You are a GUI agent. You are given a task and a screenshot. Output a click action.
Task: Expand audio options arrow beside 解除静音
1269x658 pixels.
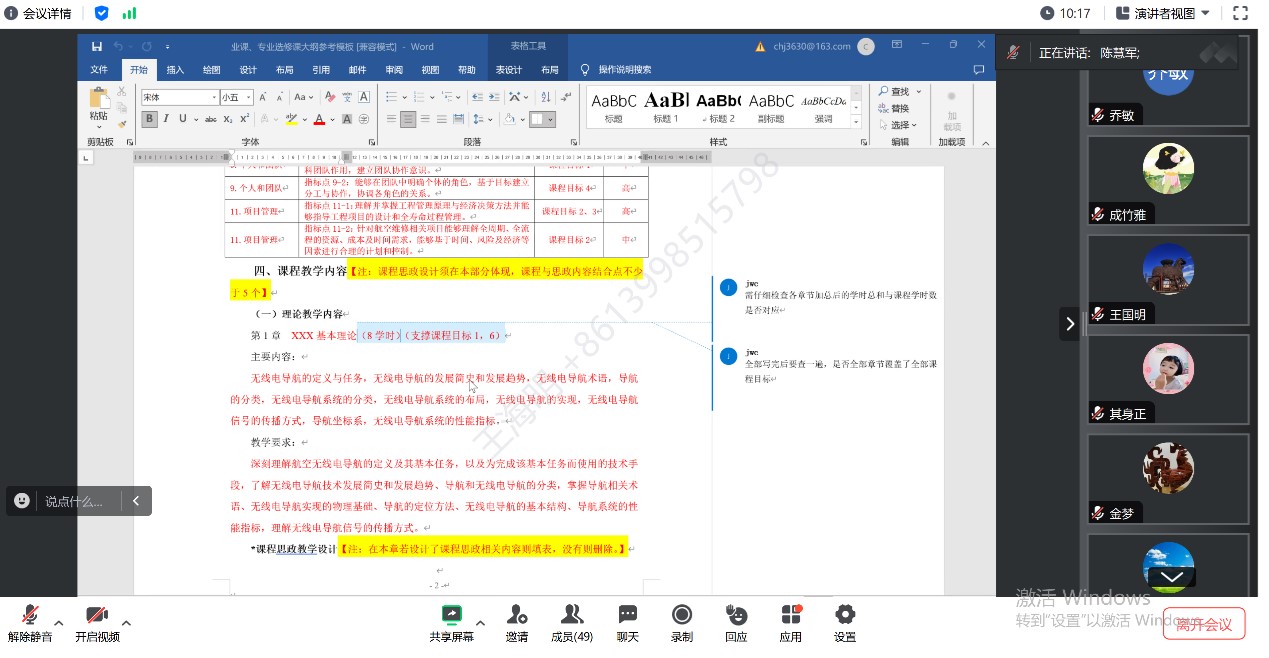pos(58,623)
